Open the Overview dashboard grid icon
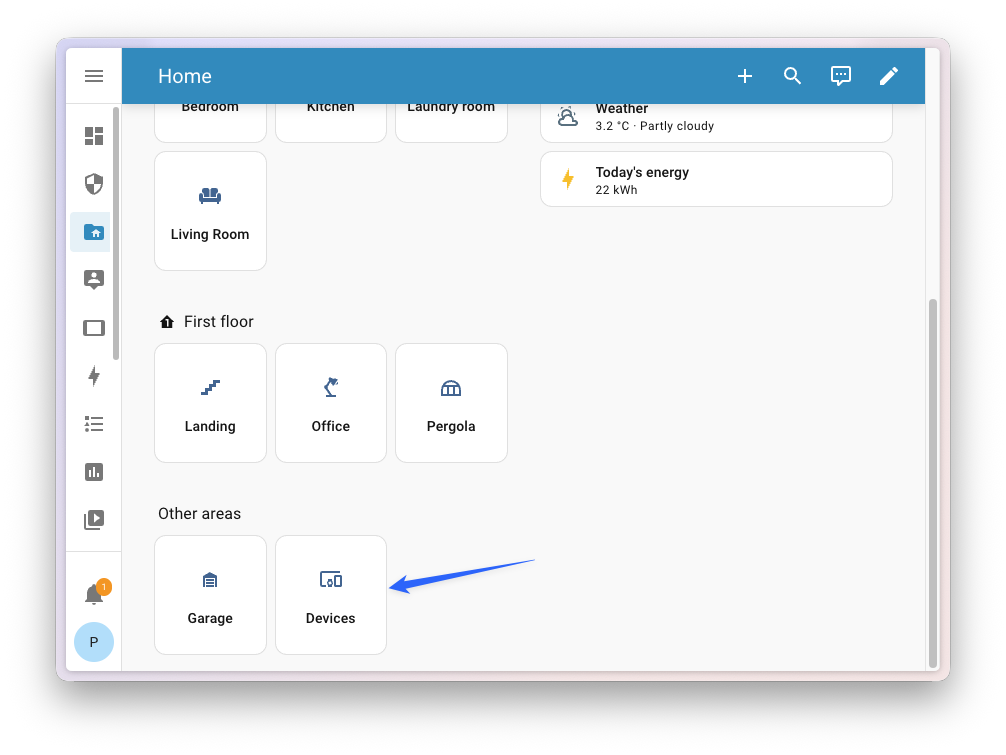The width and height of the screenshot is (1006, 755). pyautogui.click(x=93, y=136)
